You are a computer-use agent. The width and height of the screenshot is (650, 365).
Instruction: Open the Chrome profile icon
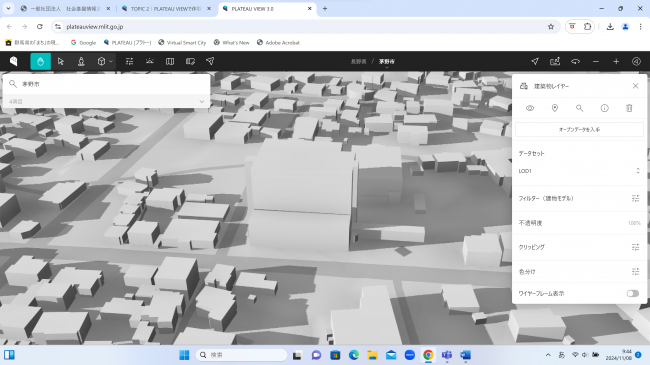click(626, 27)
